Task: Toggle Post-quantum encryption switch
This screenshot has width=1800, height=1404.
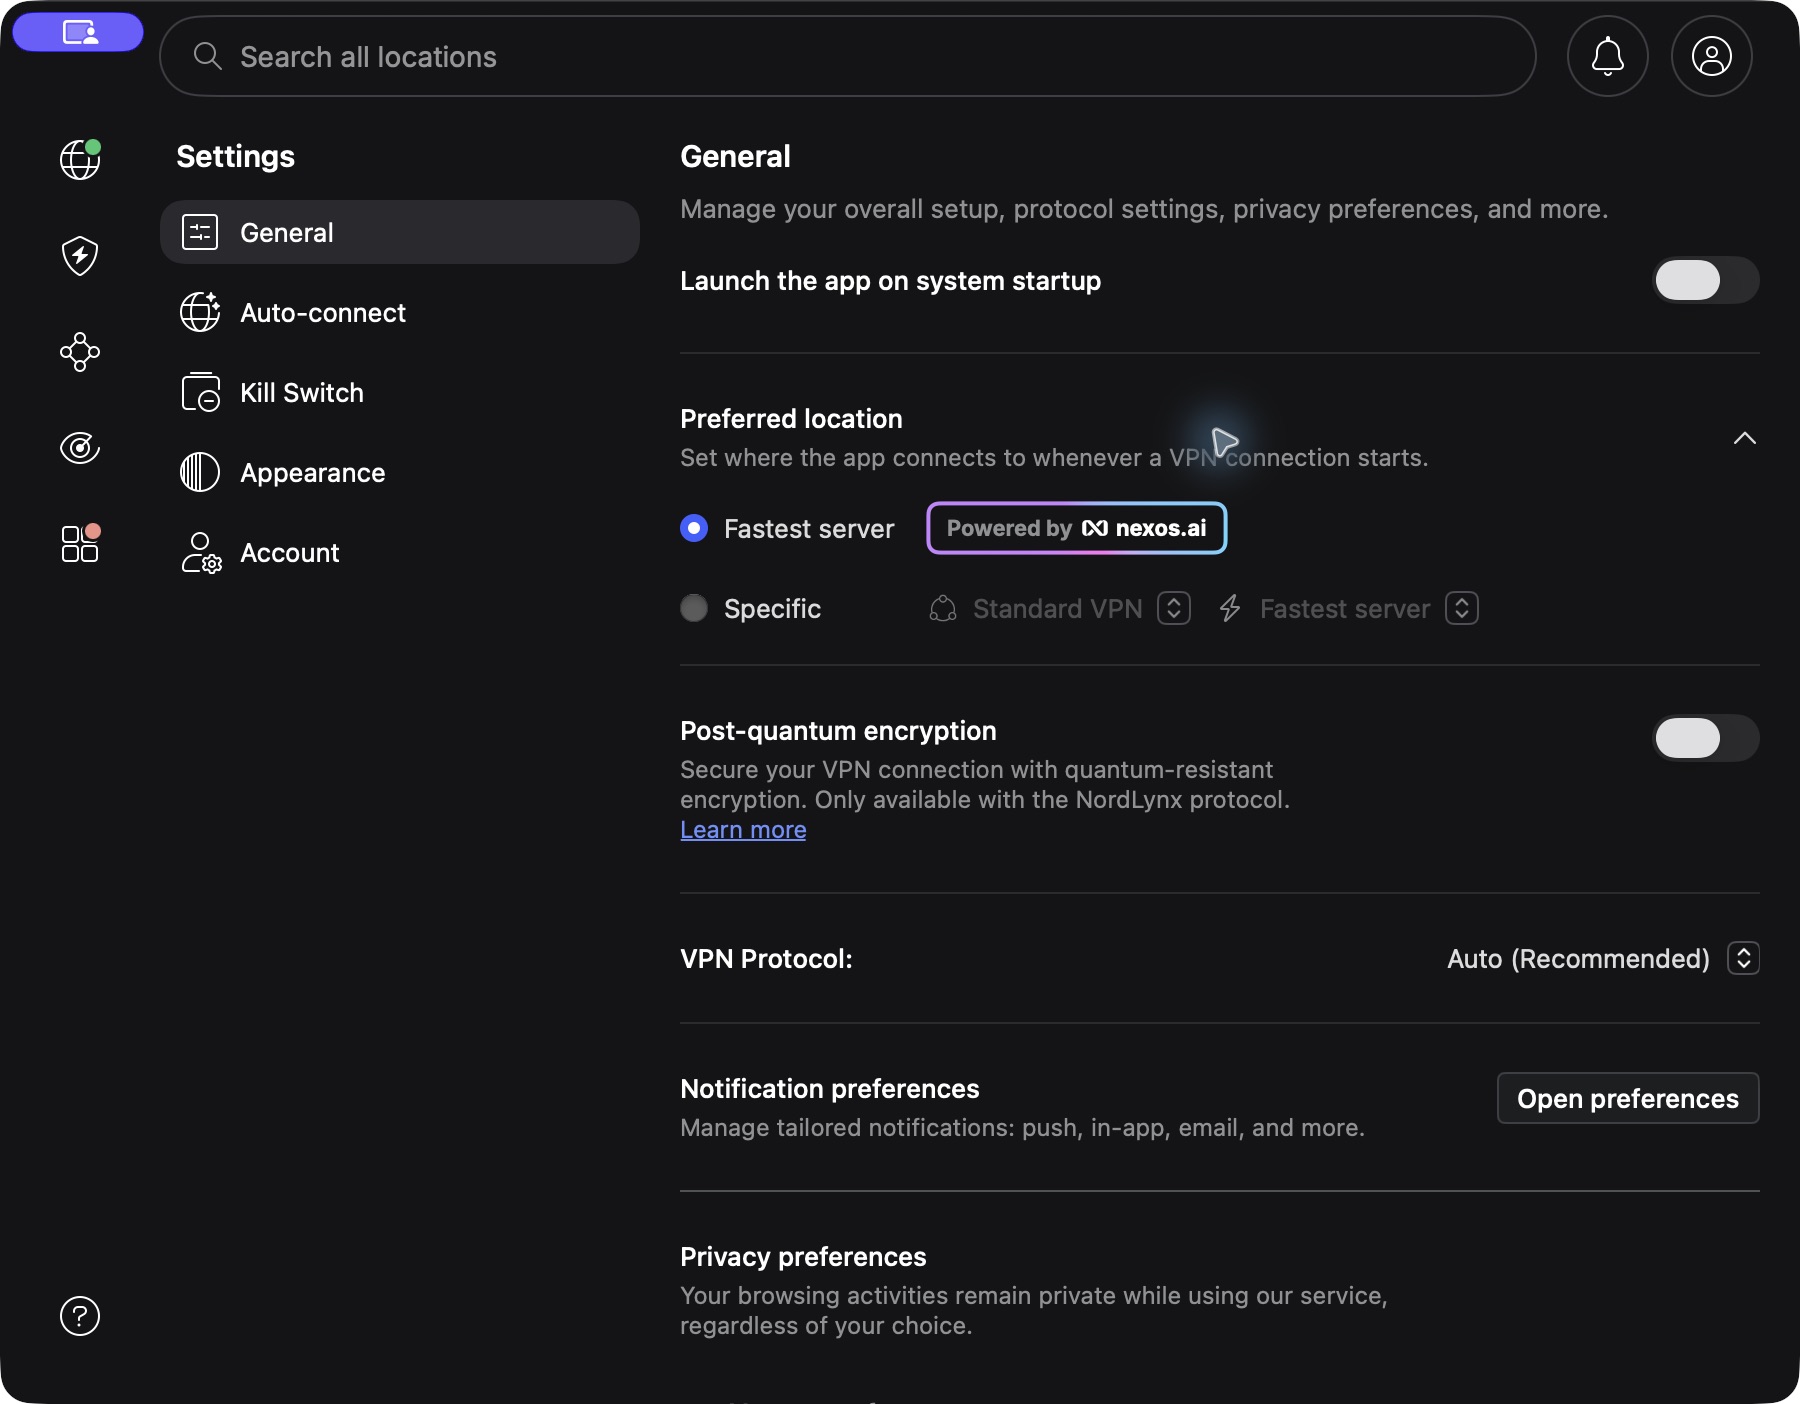Action: pyautogui.click(x=1706, y=738)
